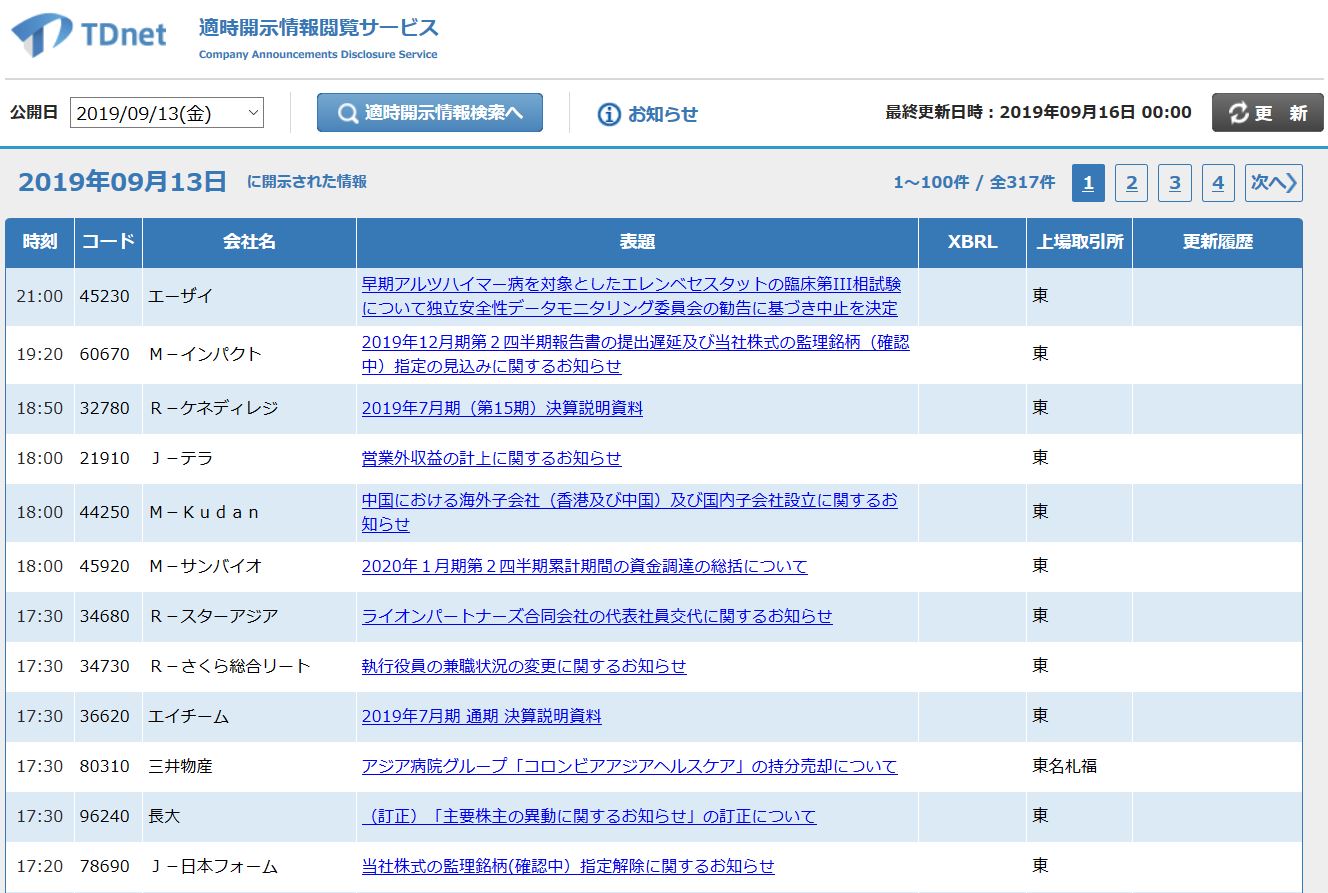Image resolution: width=1328 pixels, height=893 pixels.
Task: Open 三井物産's コロンビアアジアヘルスケア disclosure
Action: pos(629,766)
